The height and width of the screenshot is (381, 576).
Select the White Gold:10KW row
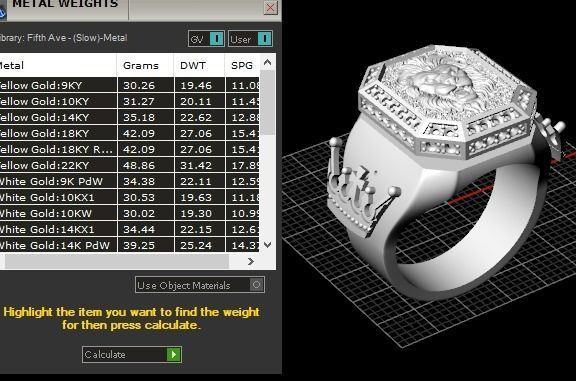tap(129, 213)
